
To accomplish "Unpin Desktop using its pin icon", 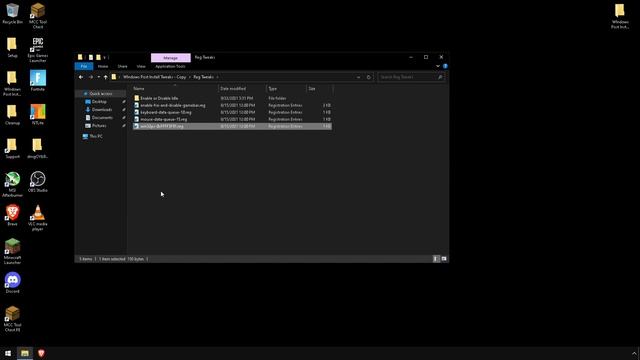I will pyautogui.click(x=124, y=102).
